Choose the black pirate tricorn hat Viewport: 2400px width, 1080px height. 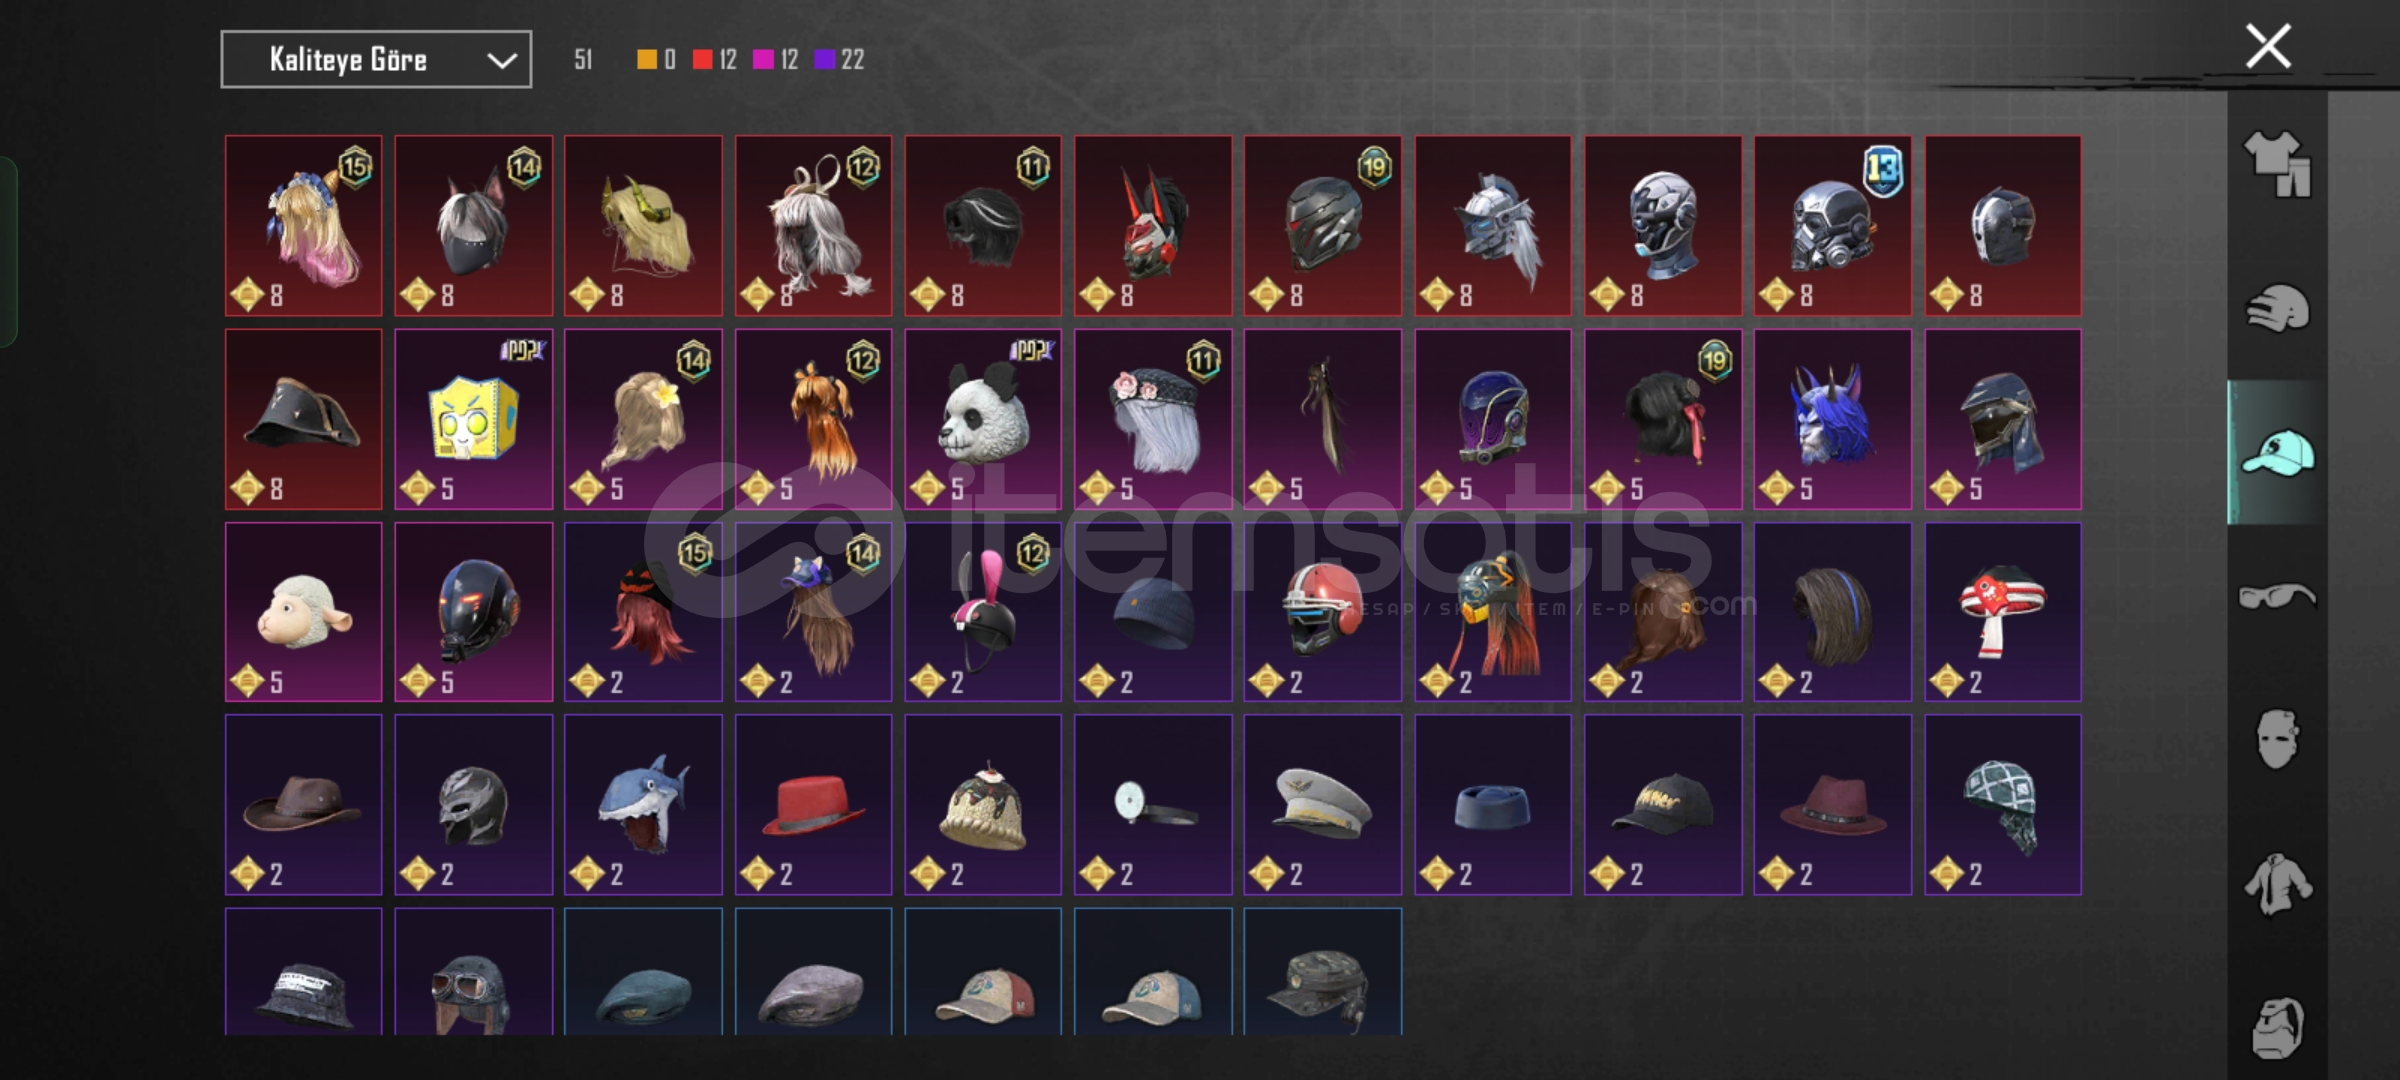point(303,419)
